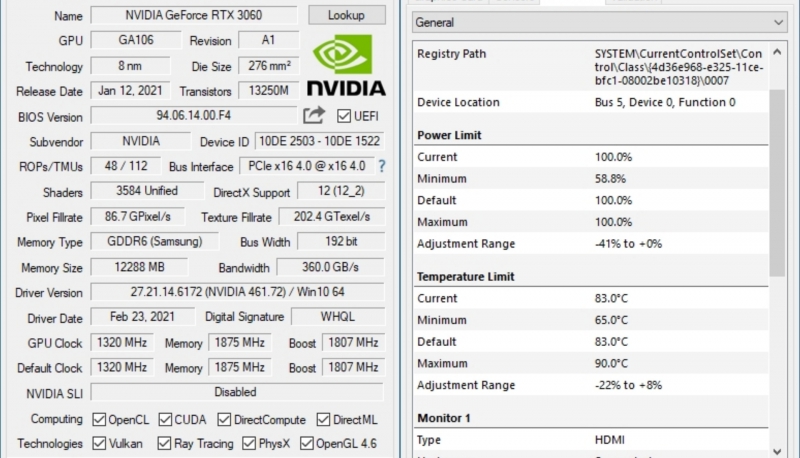This screenshot has width=800, height=458.
Task: Click the Bus Interface question mark icon
Action: coord(381,166)
